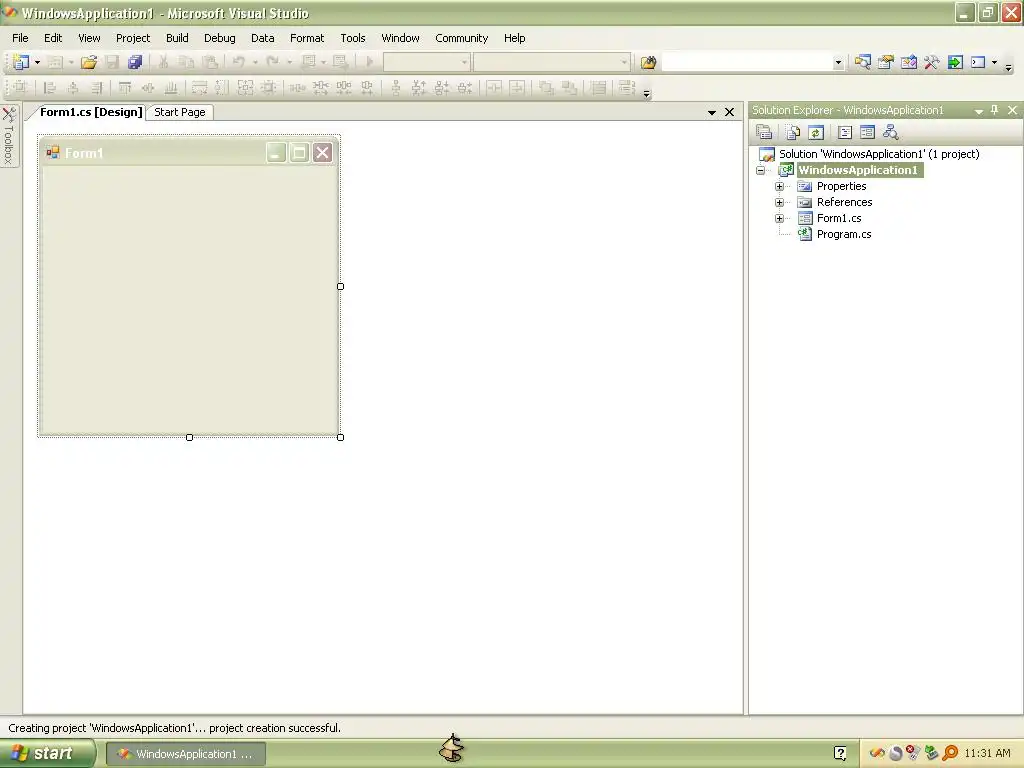Click Solution Explorer's Properties icon

pos(764,133)
